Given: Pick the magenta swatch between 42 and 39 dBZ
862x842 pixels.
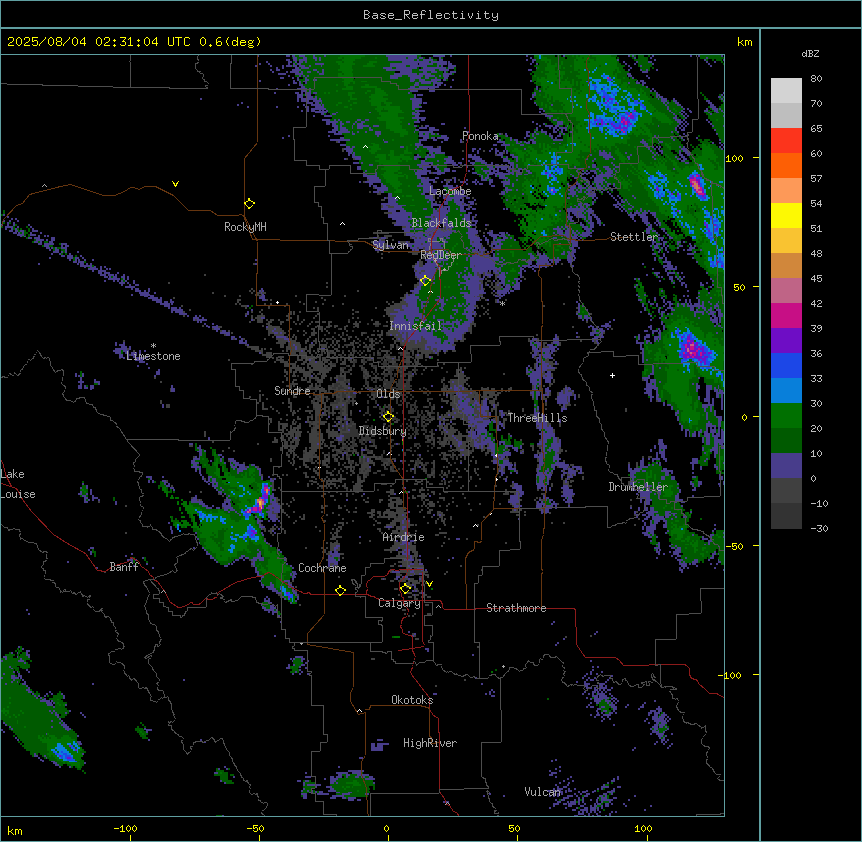Looking at the screenshot, I should pos(786,315).
